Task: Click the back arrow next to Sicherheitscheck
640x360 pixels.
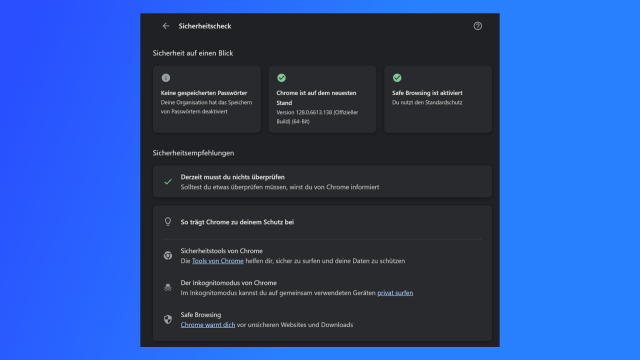Action: coord(166,26)
